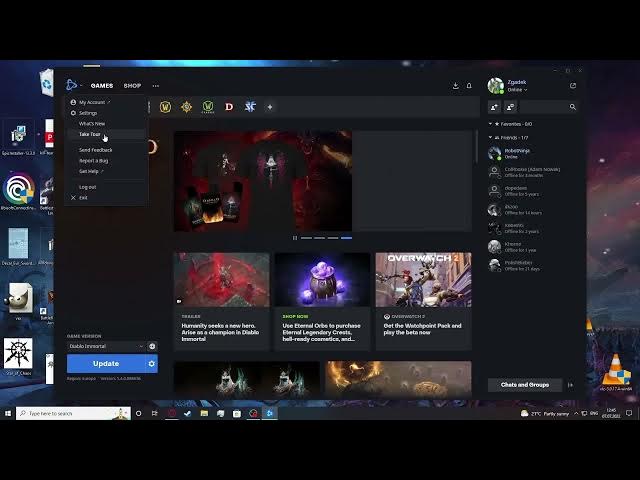Image resolution: width=640 pixels, height=480 pixels.
Task: Collapse the Friends group
Action: pos(490,138)
